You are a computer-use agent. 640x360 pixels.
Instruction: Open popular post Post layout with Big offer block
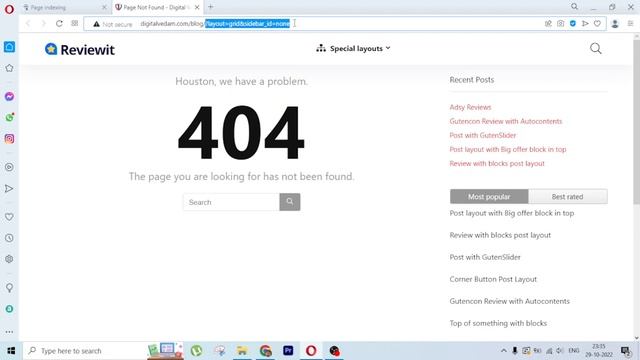click(511, 213)
